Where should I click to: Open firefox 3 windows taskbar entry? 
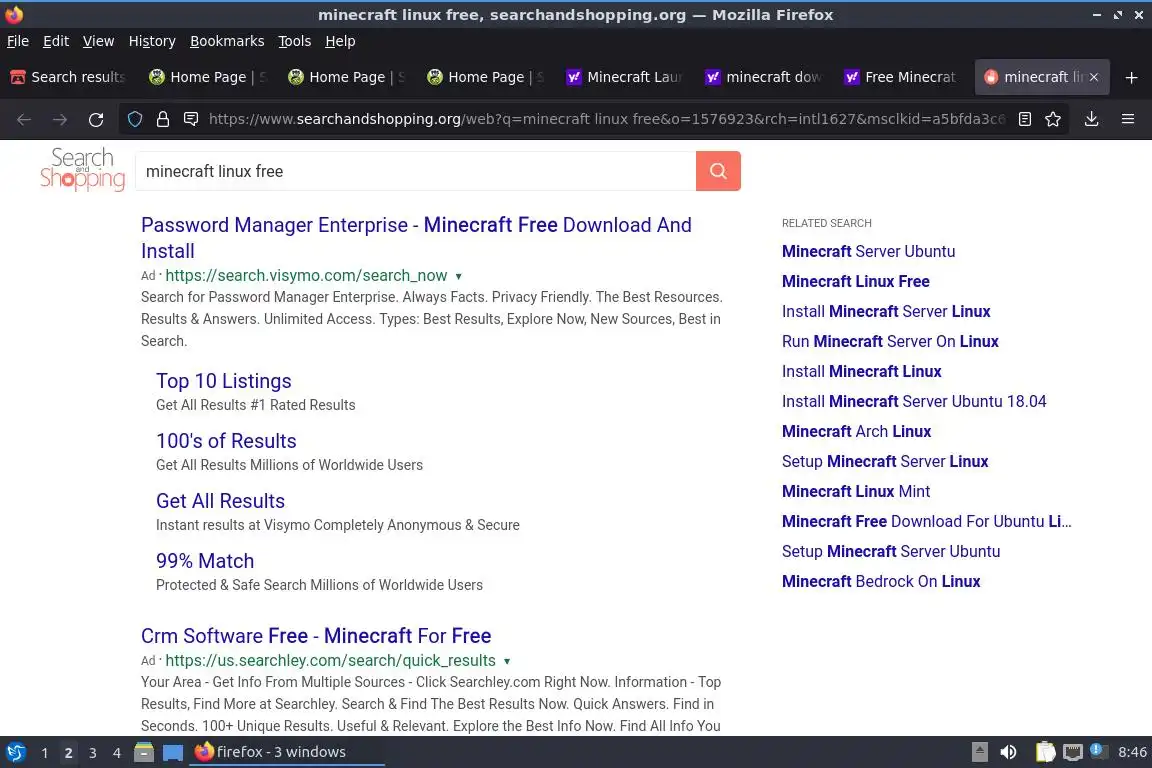(x=287, y=752)
